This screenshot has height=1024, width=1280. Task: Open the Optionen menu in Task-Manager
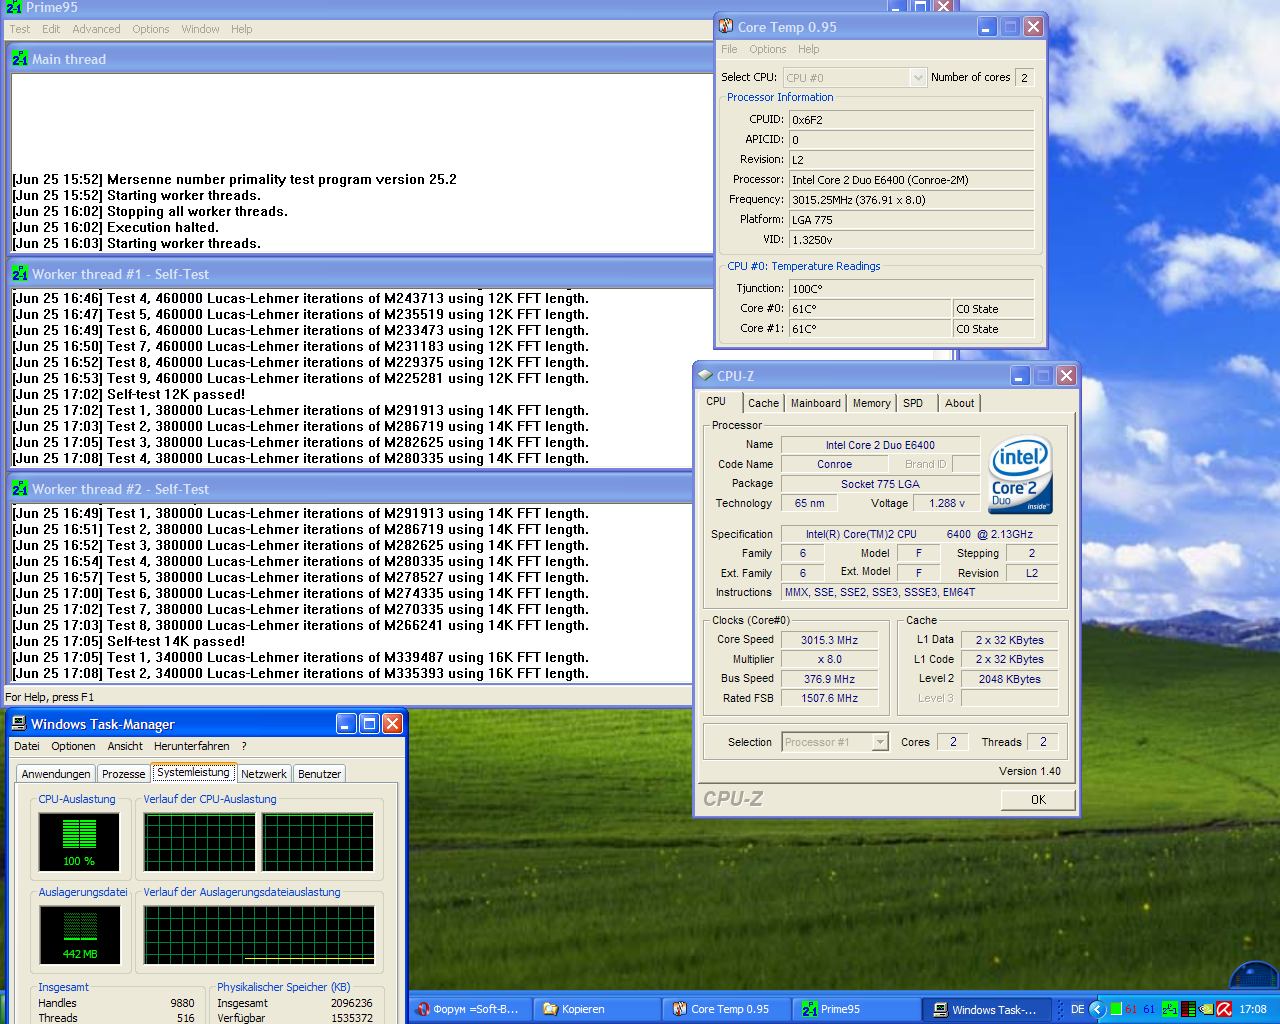(x=74, y=746)
